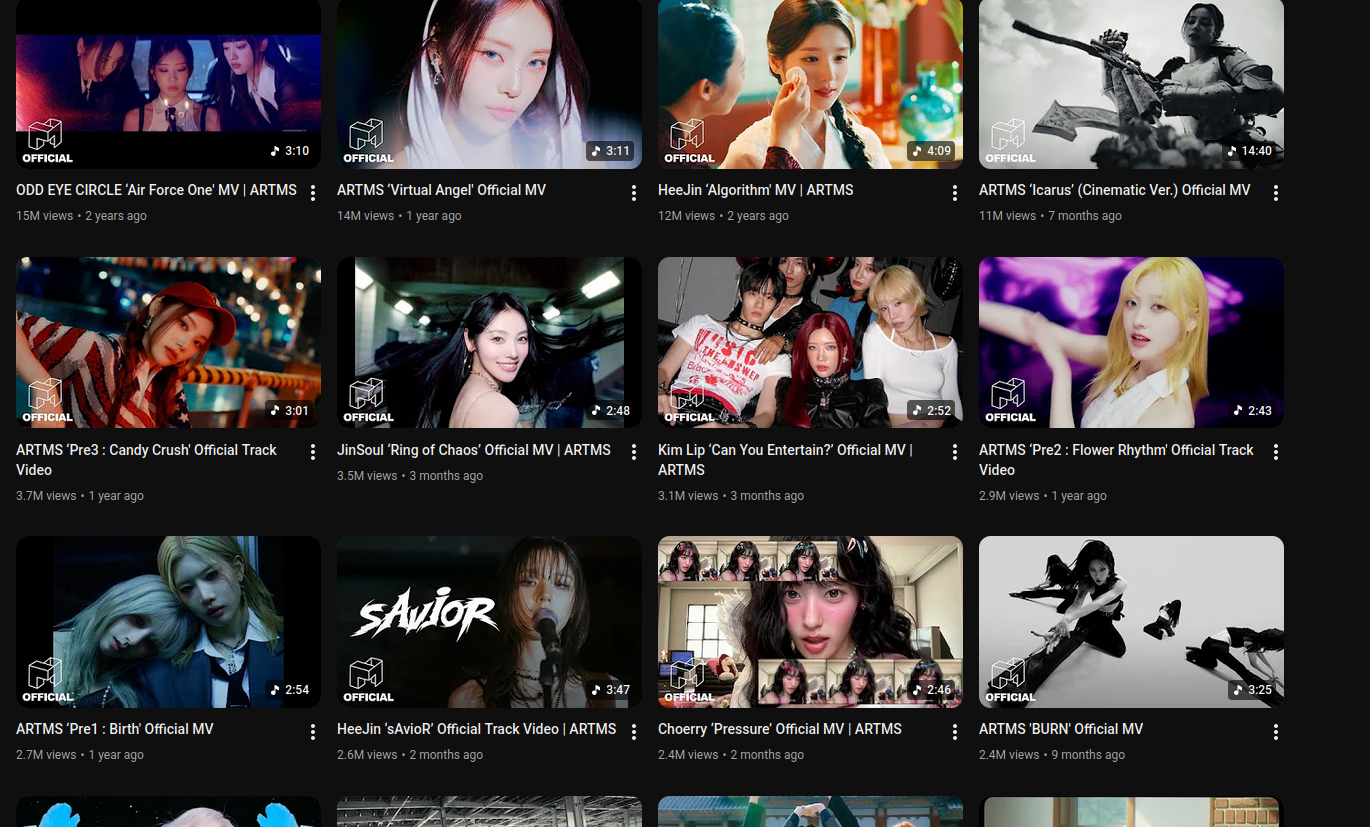Screen dimensions: 1370x827
Task: Click title ARTMS 'BURN' Official MV
Action: [1061, 729]
